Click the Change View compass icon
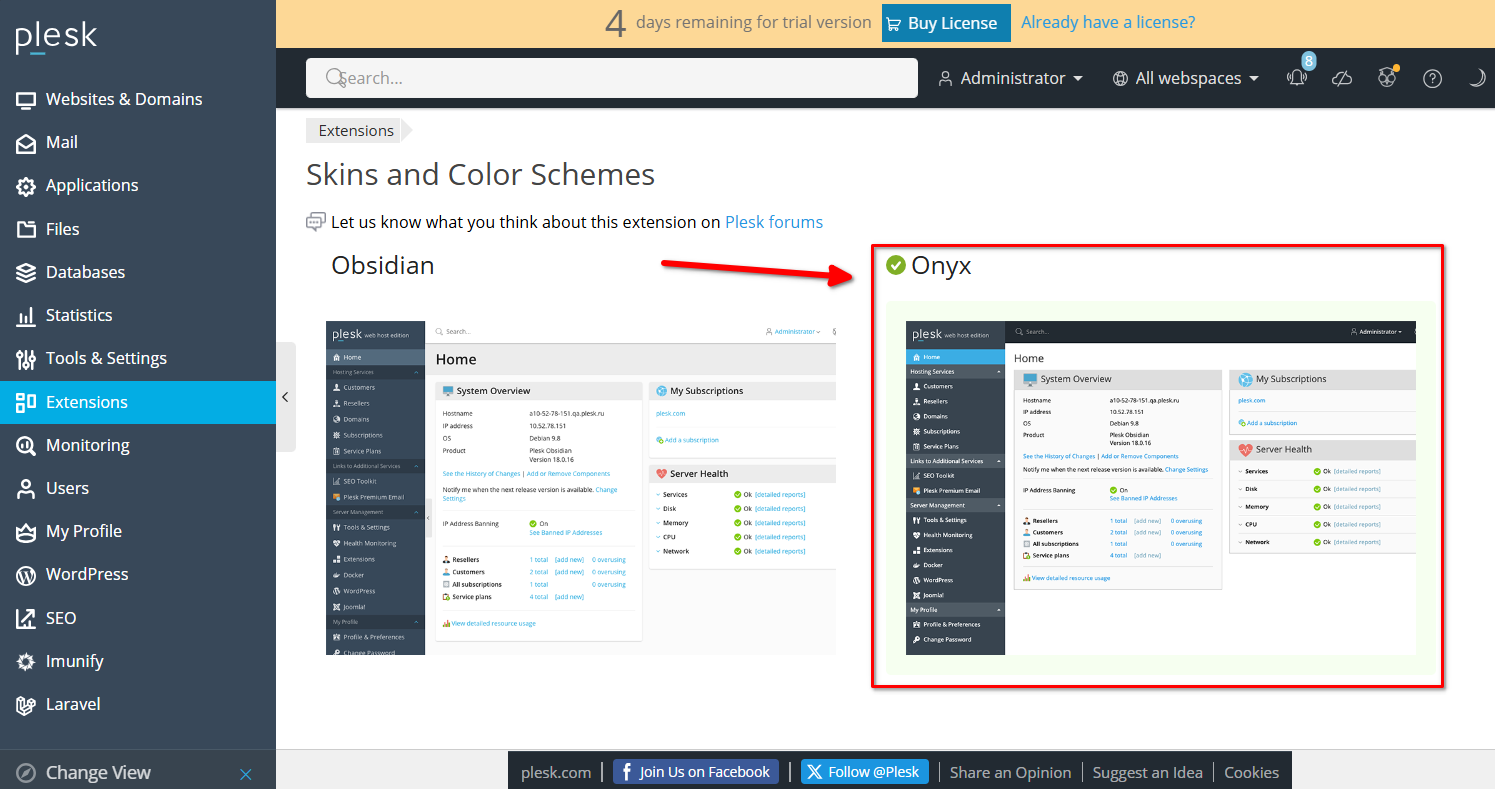 click(26, 773)
